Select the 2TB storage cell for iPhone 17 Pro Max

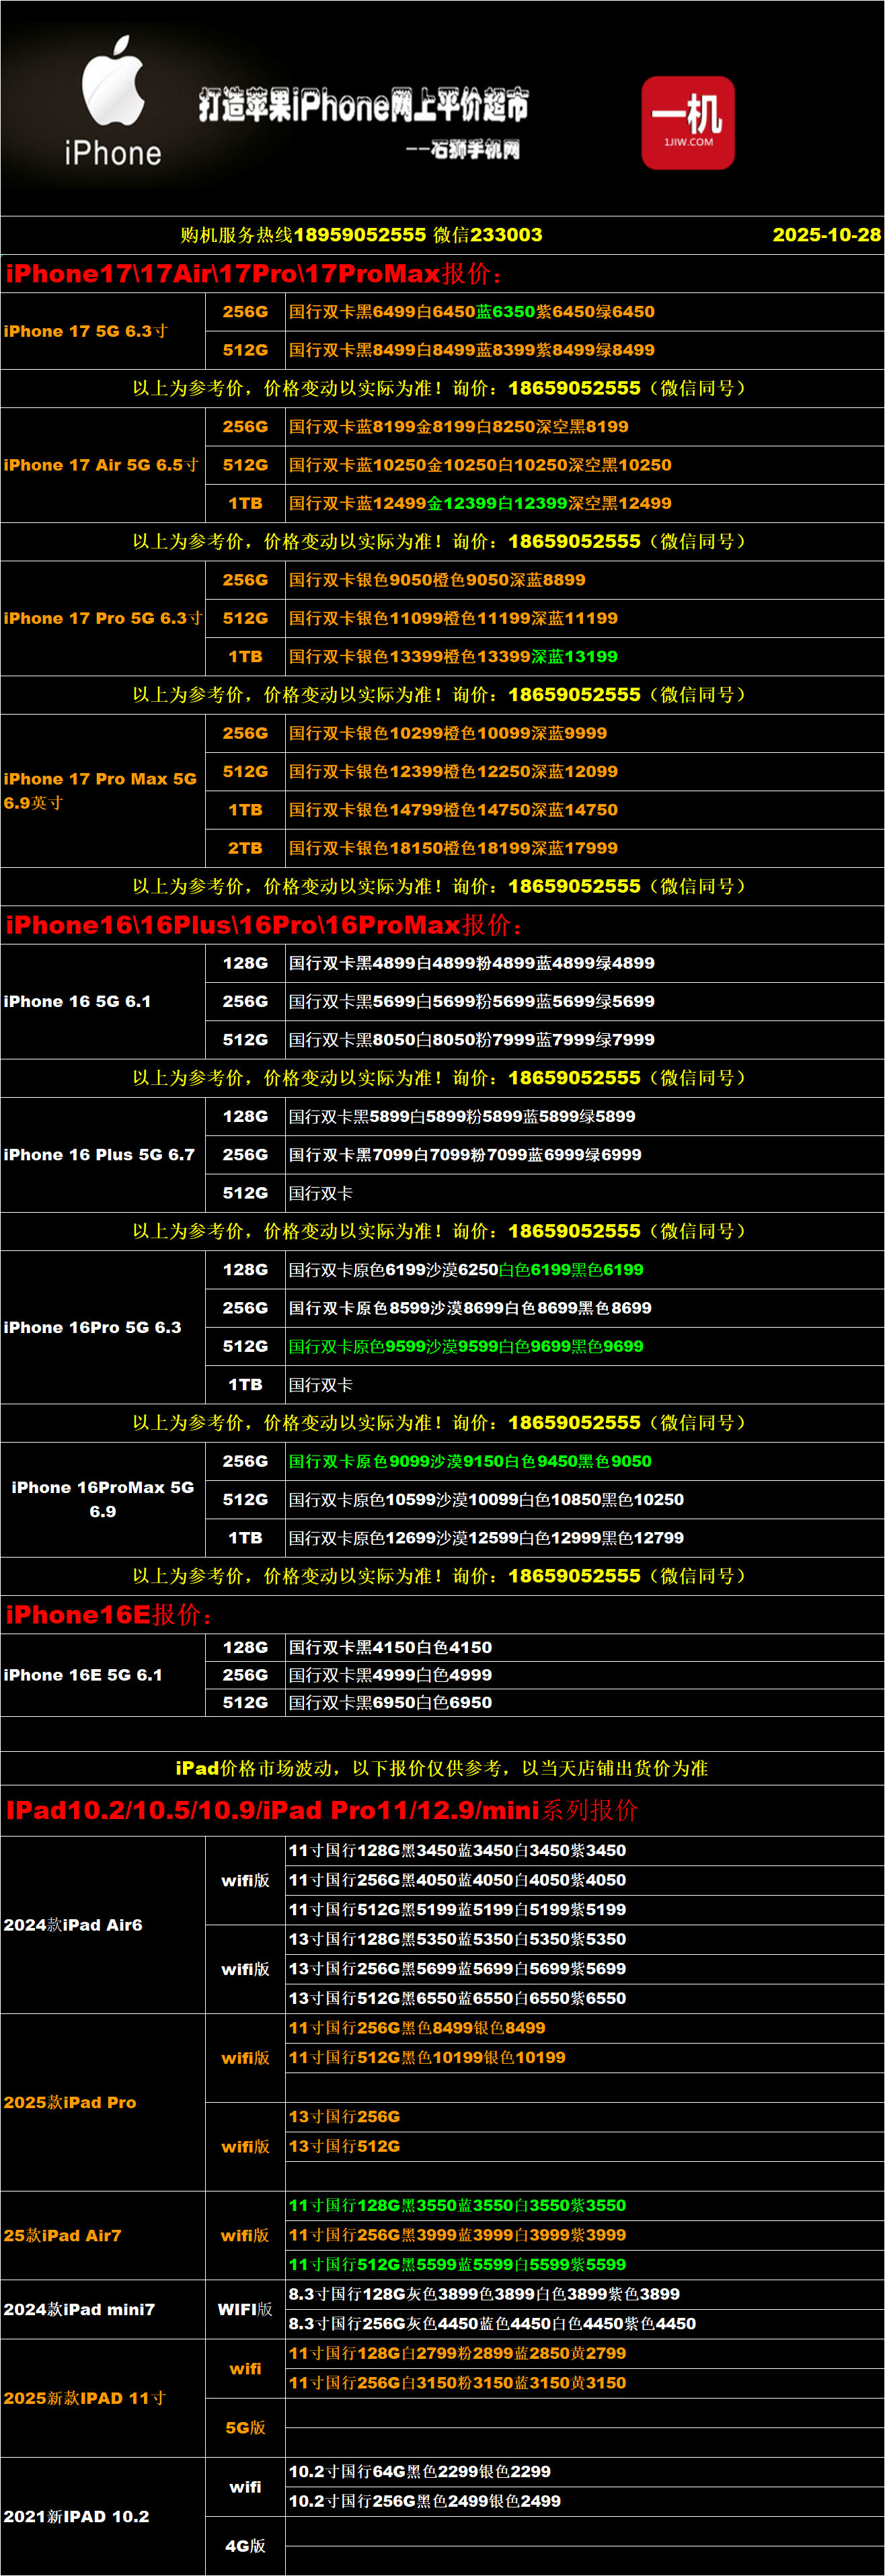245,848
